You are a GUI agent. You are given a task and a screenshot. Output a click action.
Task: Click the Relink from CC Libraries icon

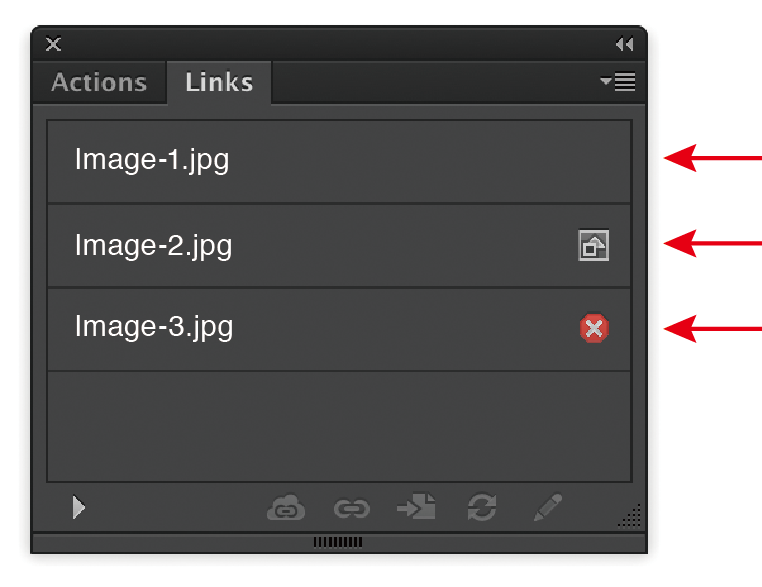[285, 509]
